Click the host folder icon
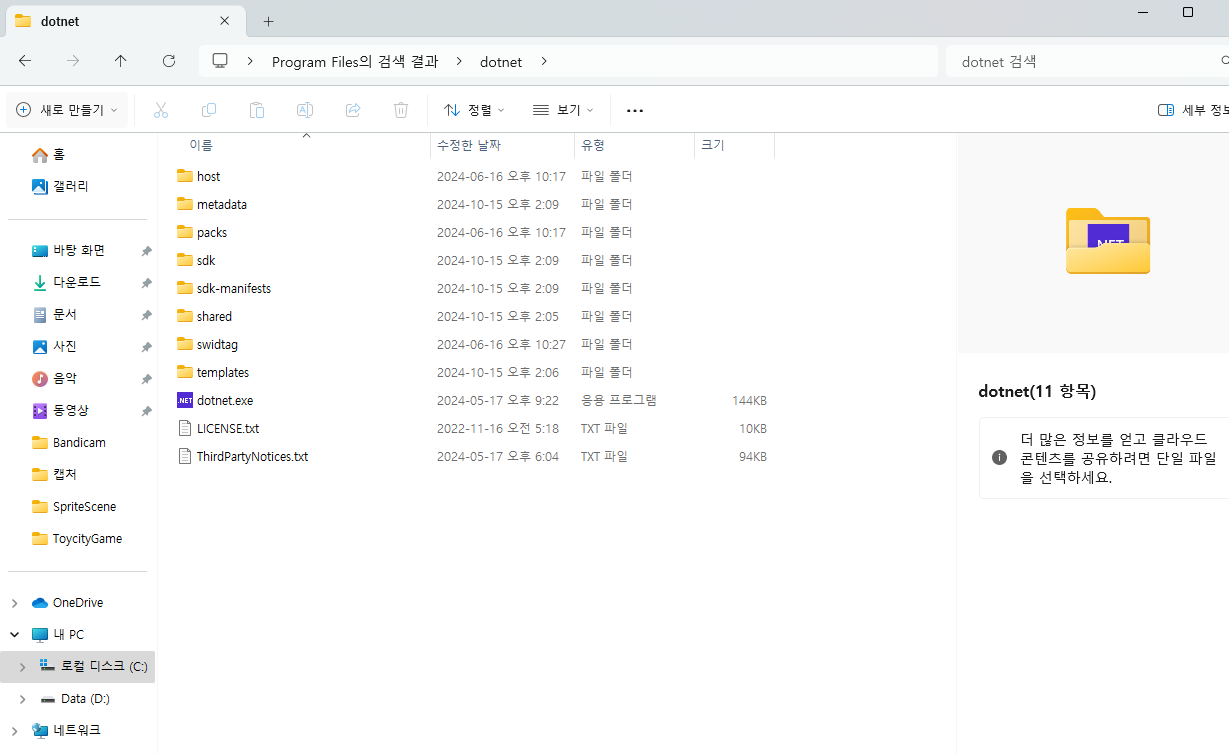The height and width of the screenshot is (754, 1229). [184, 176]
